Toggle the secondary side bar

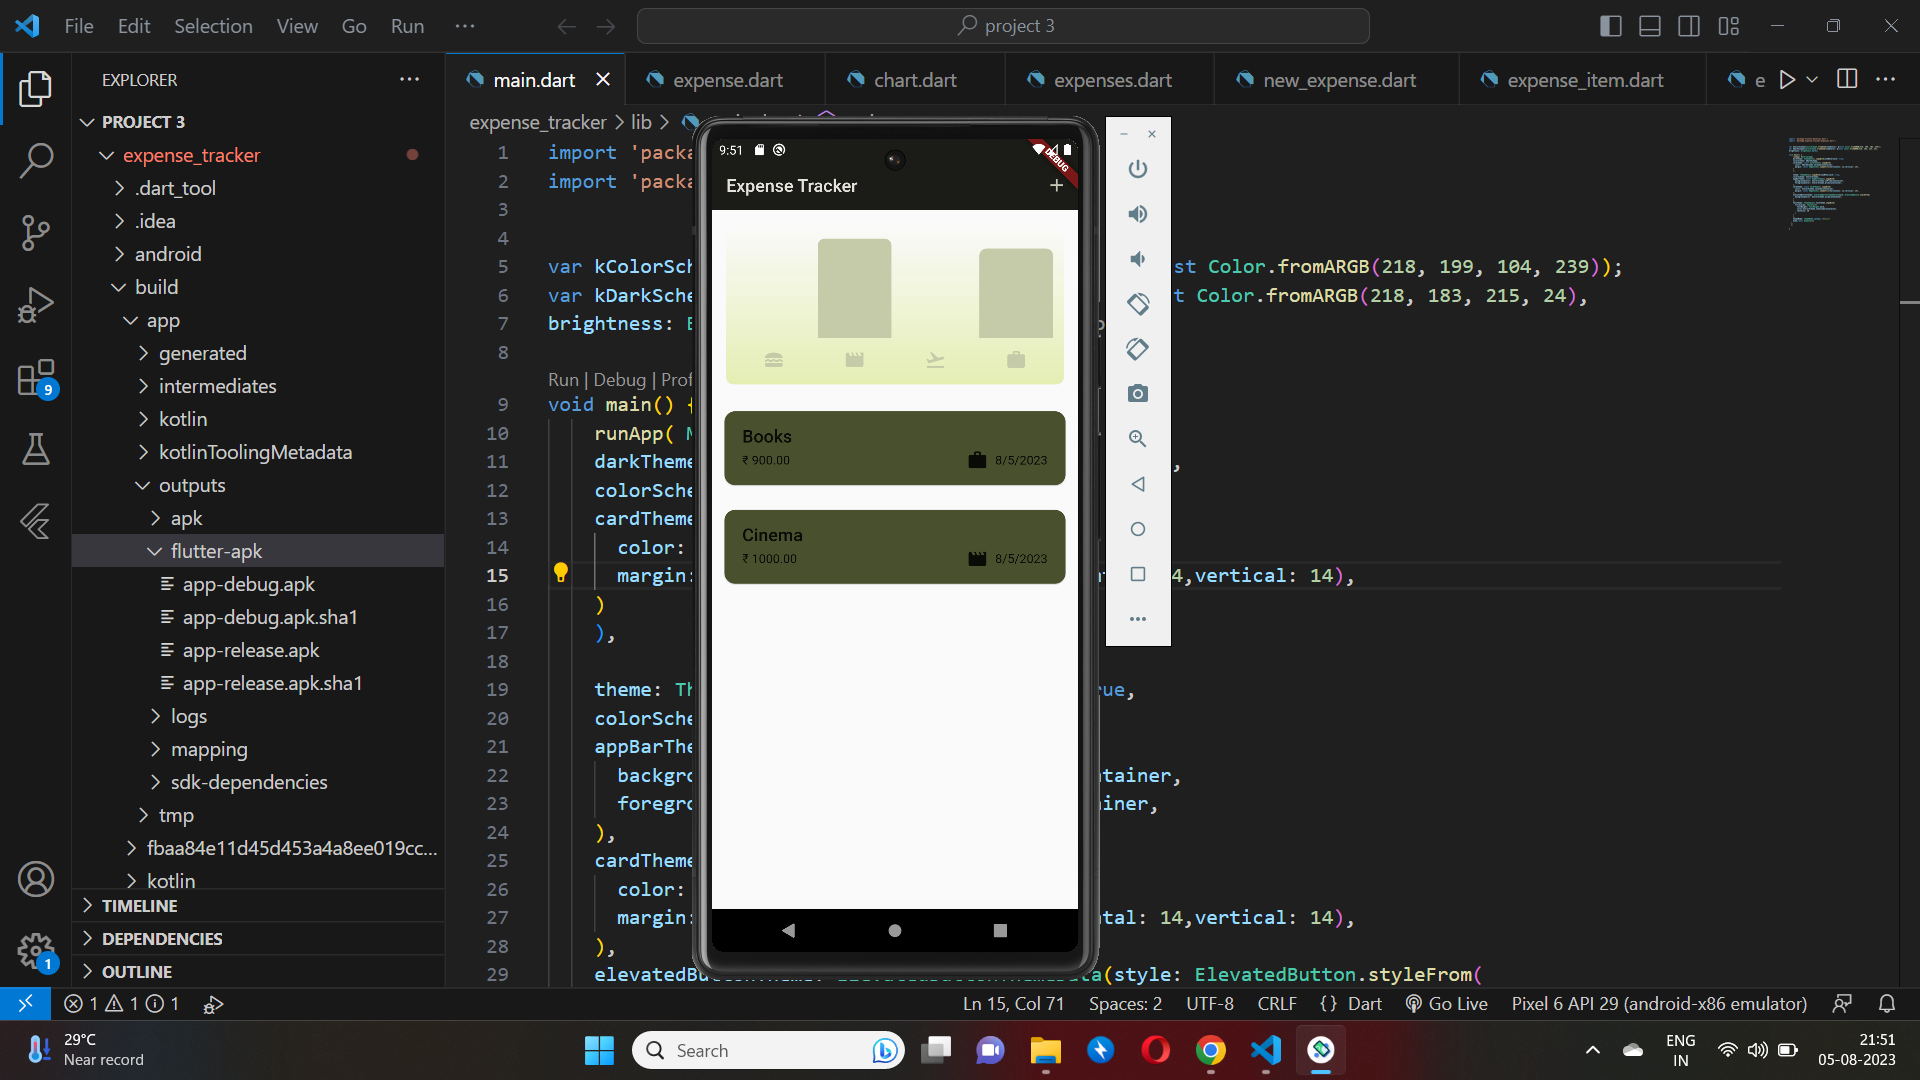1689,26
